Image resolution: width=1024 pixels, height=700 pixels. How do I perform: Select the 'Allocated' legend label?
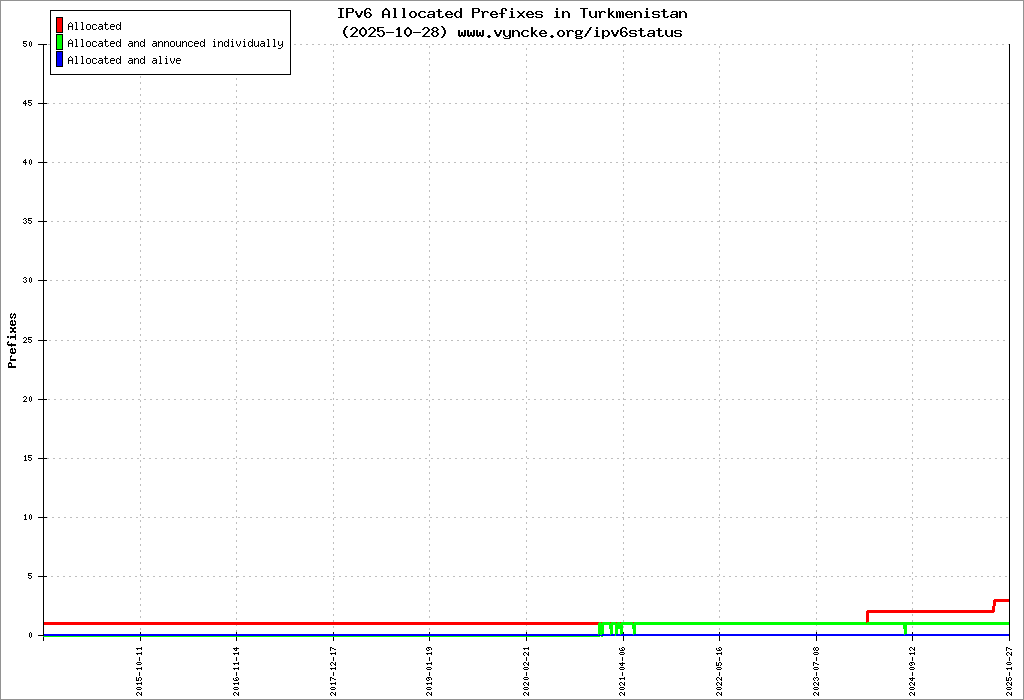pos(94,26)
